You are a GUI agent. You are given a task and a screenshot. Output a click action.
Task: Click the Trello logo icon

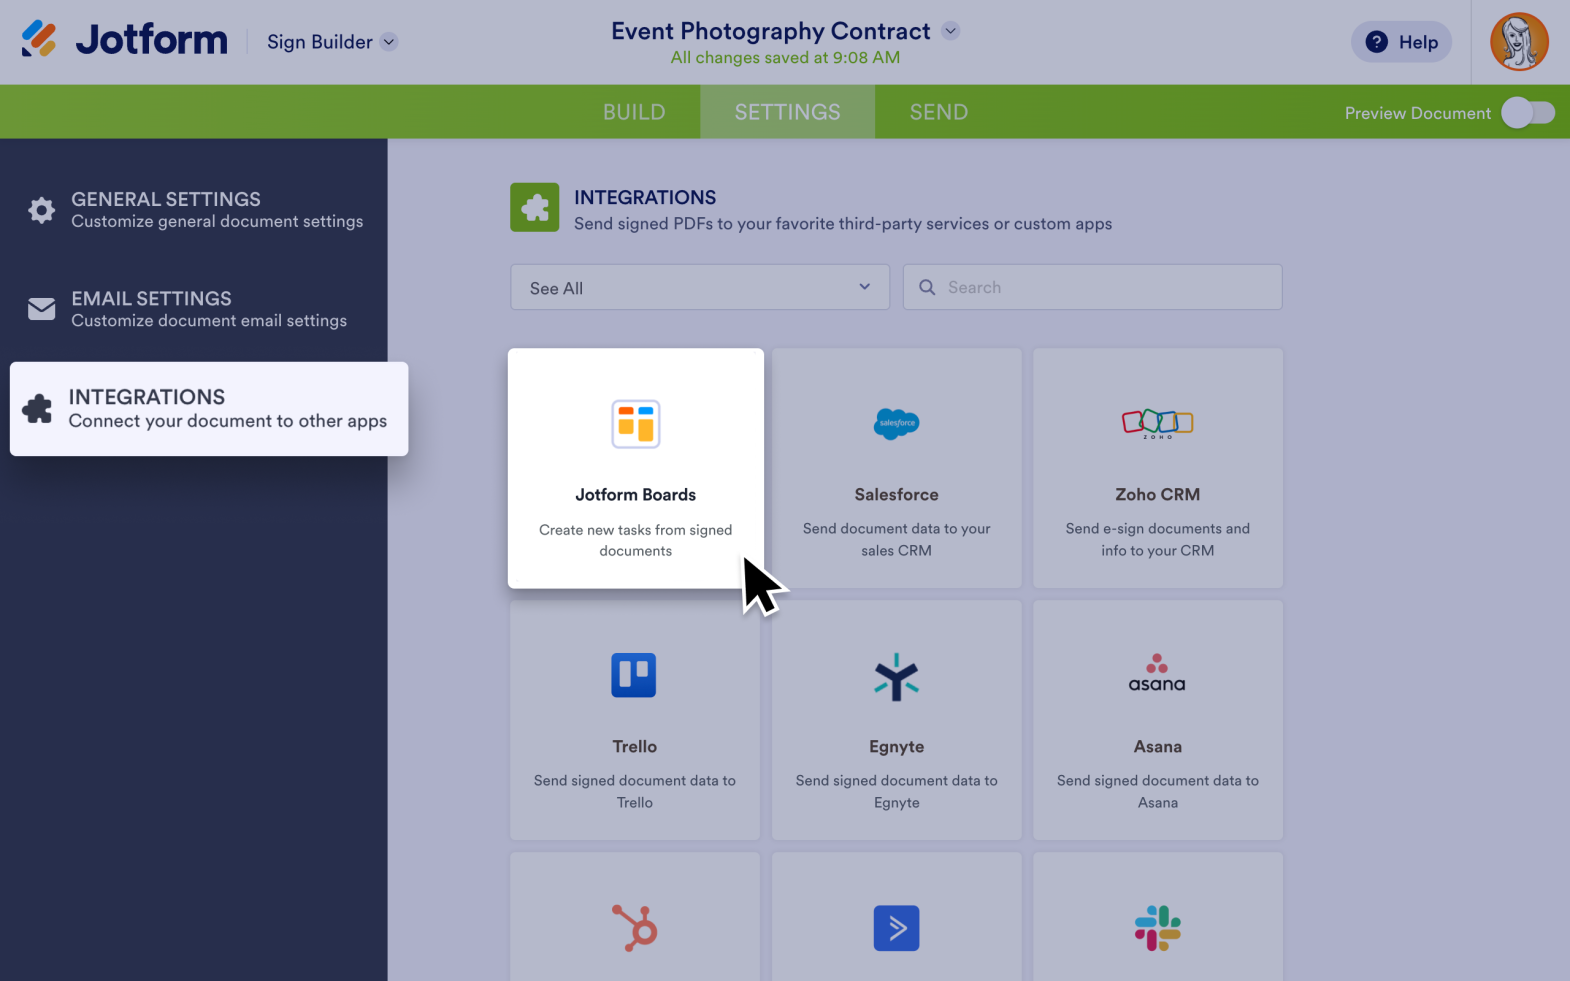pos(634,675)
